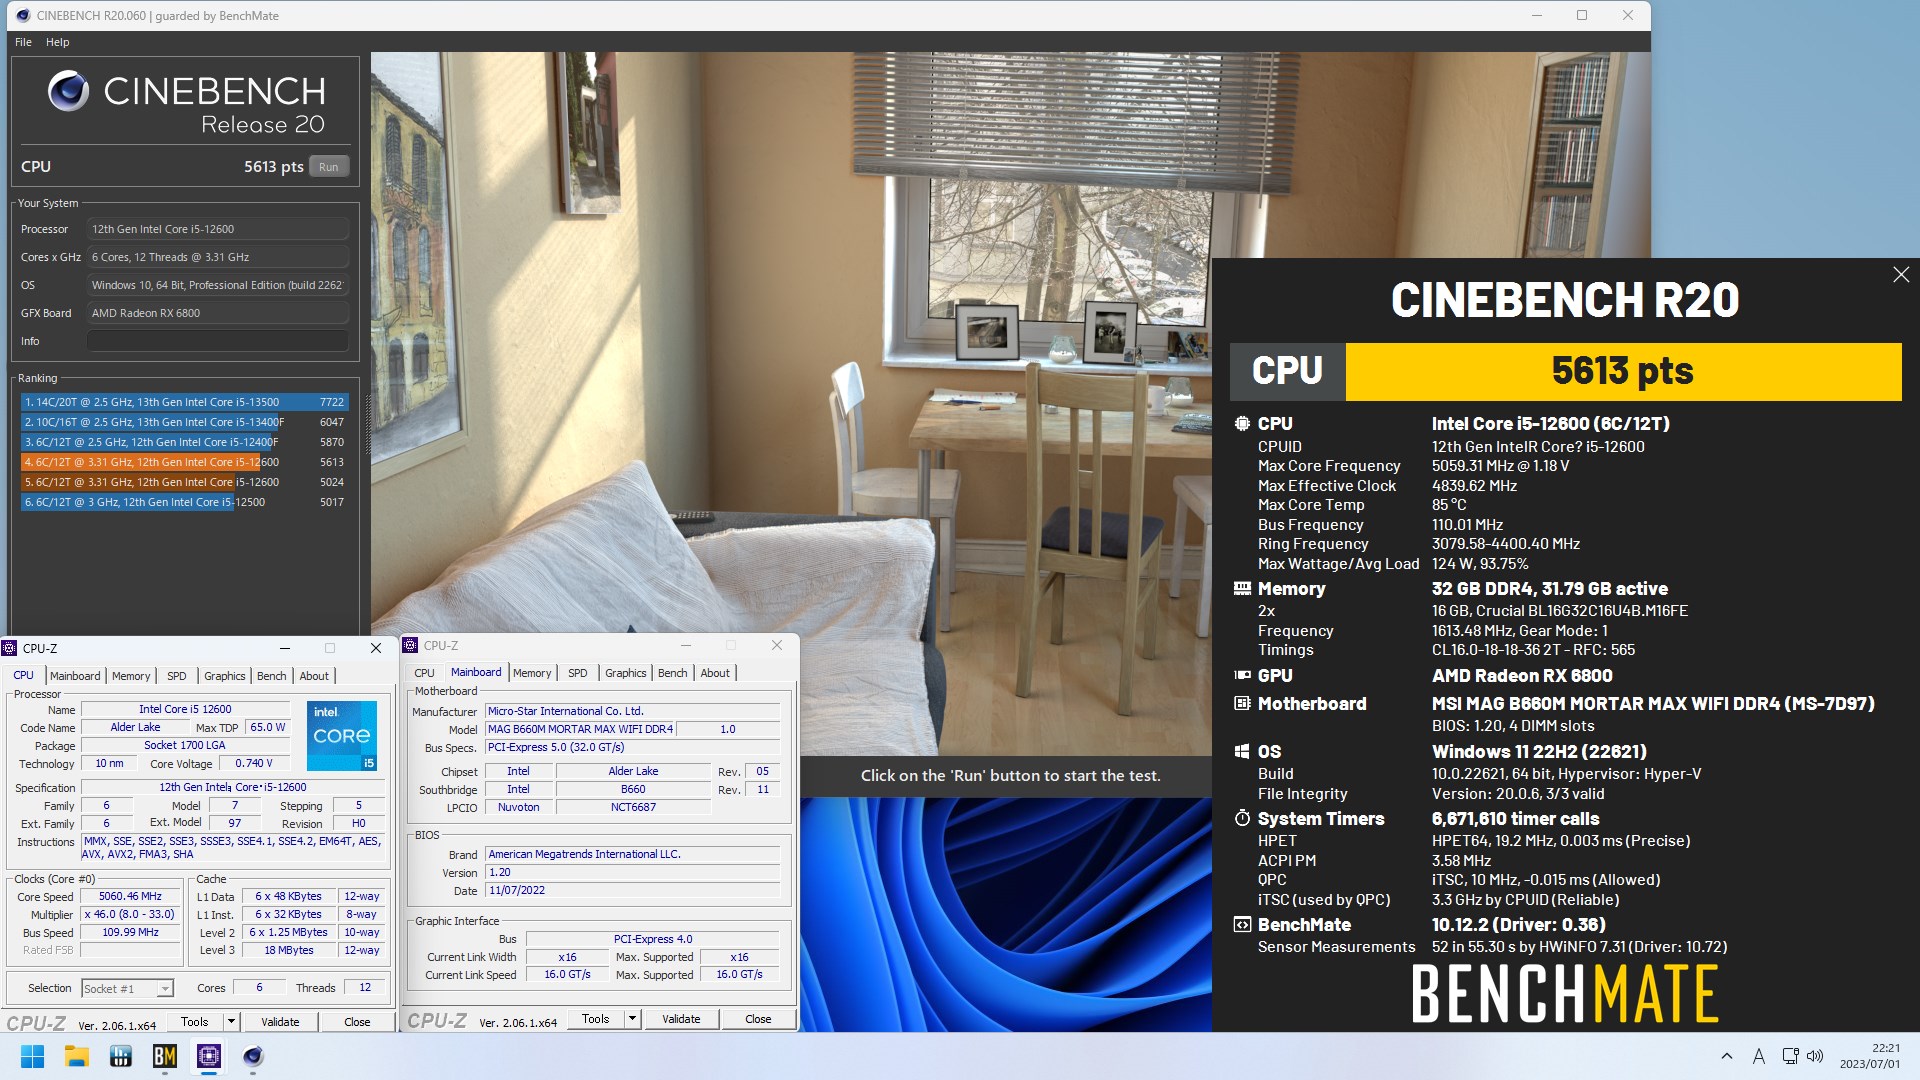
Task: Select ranking row 2 Core i5-13400F
Action: click(x=184, y=422)
